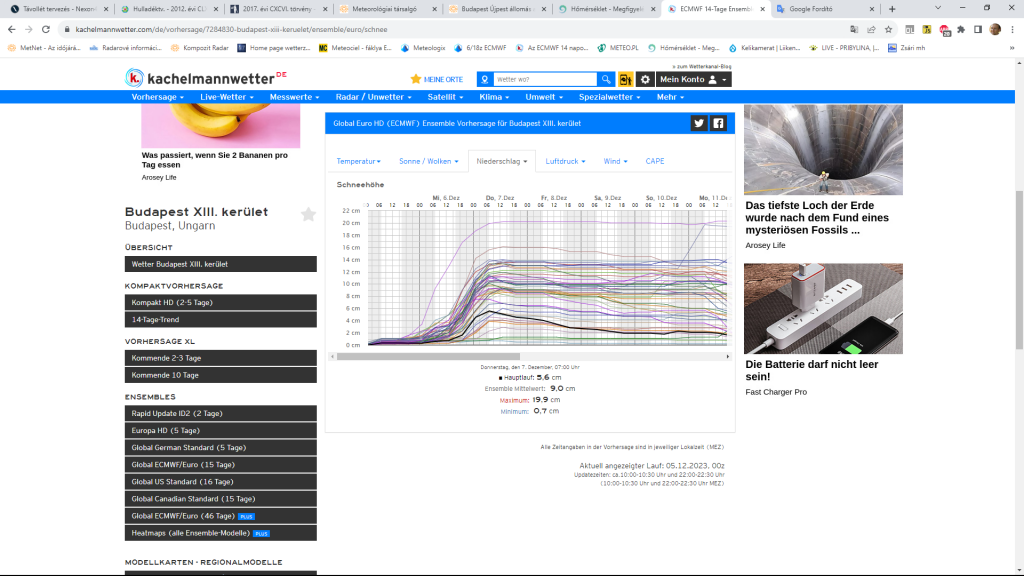The width and height of the screenshot is (1024, 576).
Task: Expand the Radar / Unwetter menu
Action: point(375,97)
